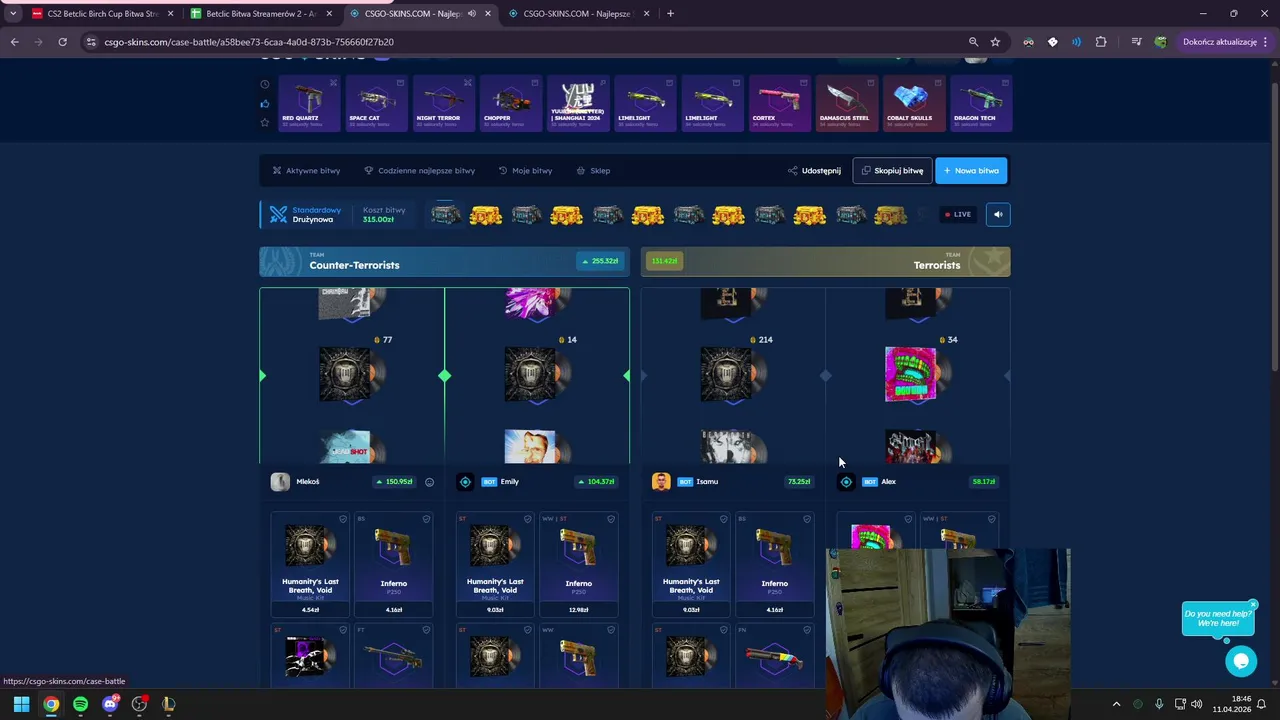This screenshot has height=720, width=1280.
Task: Open the Chopper drop card
Action: (x=510, y=103)
